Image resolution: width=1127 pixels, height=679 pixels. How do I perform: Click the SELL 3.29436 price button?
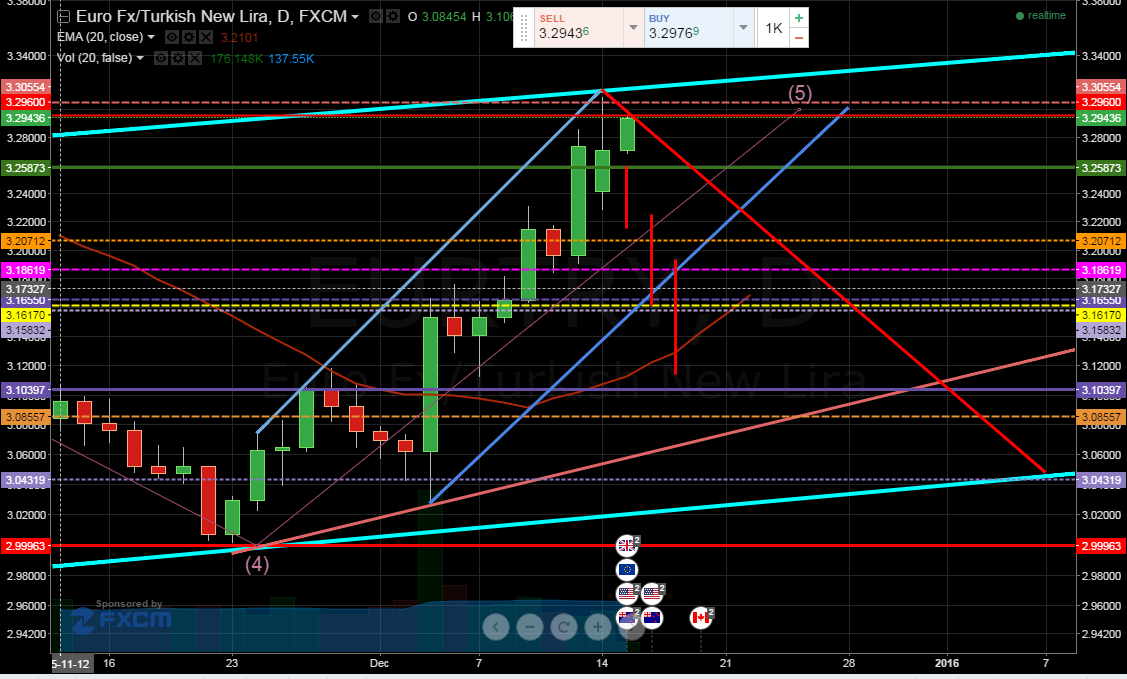click(579, 28)
